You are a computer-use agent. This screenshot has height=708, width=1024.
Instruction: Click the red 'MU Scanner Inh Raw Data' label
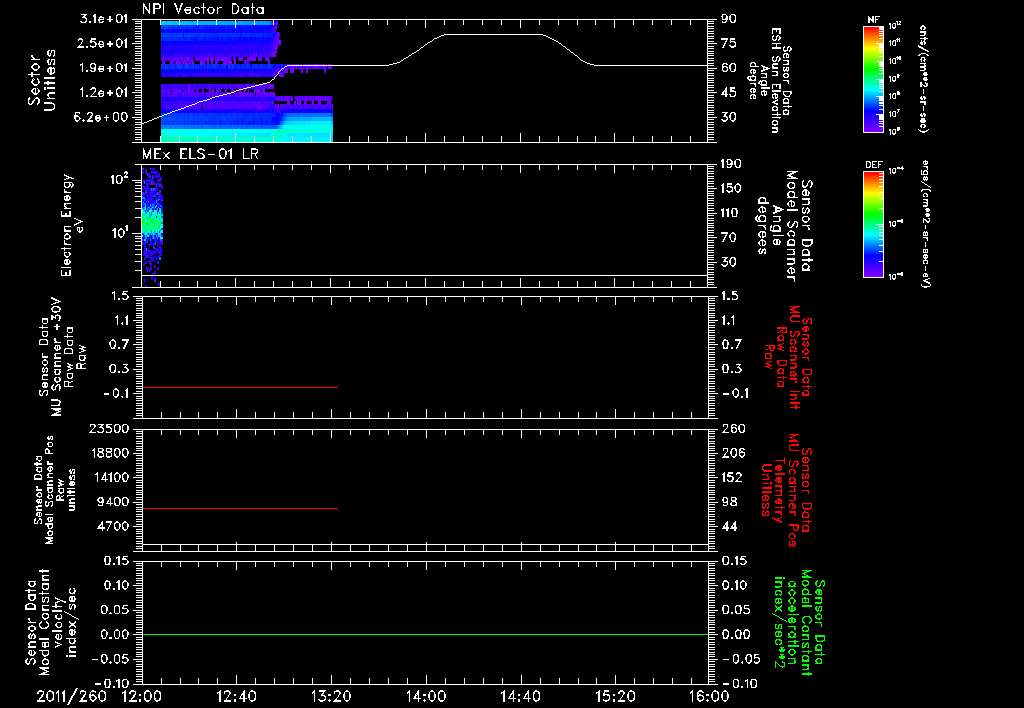[786, 357]
